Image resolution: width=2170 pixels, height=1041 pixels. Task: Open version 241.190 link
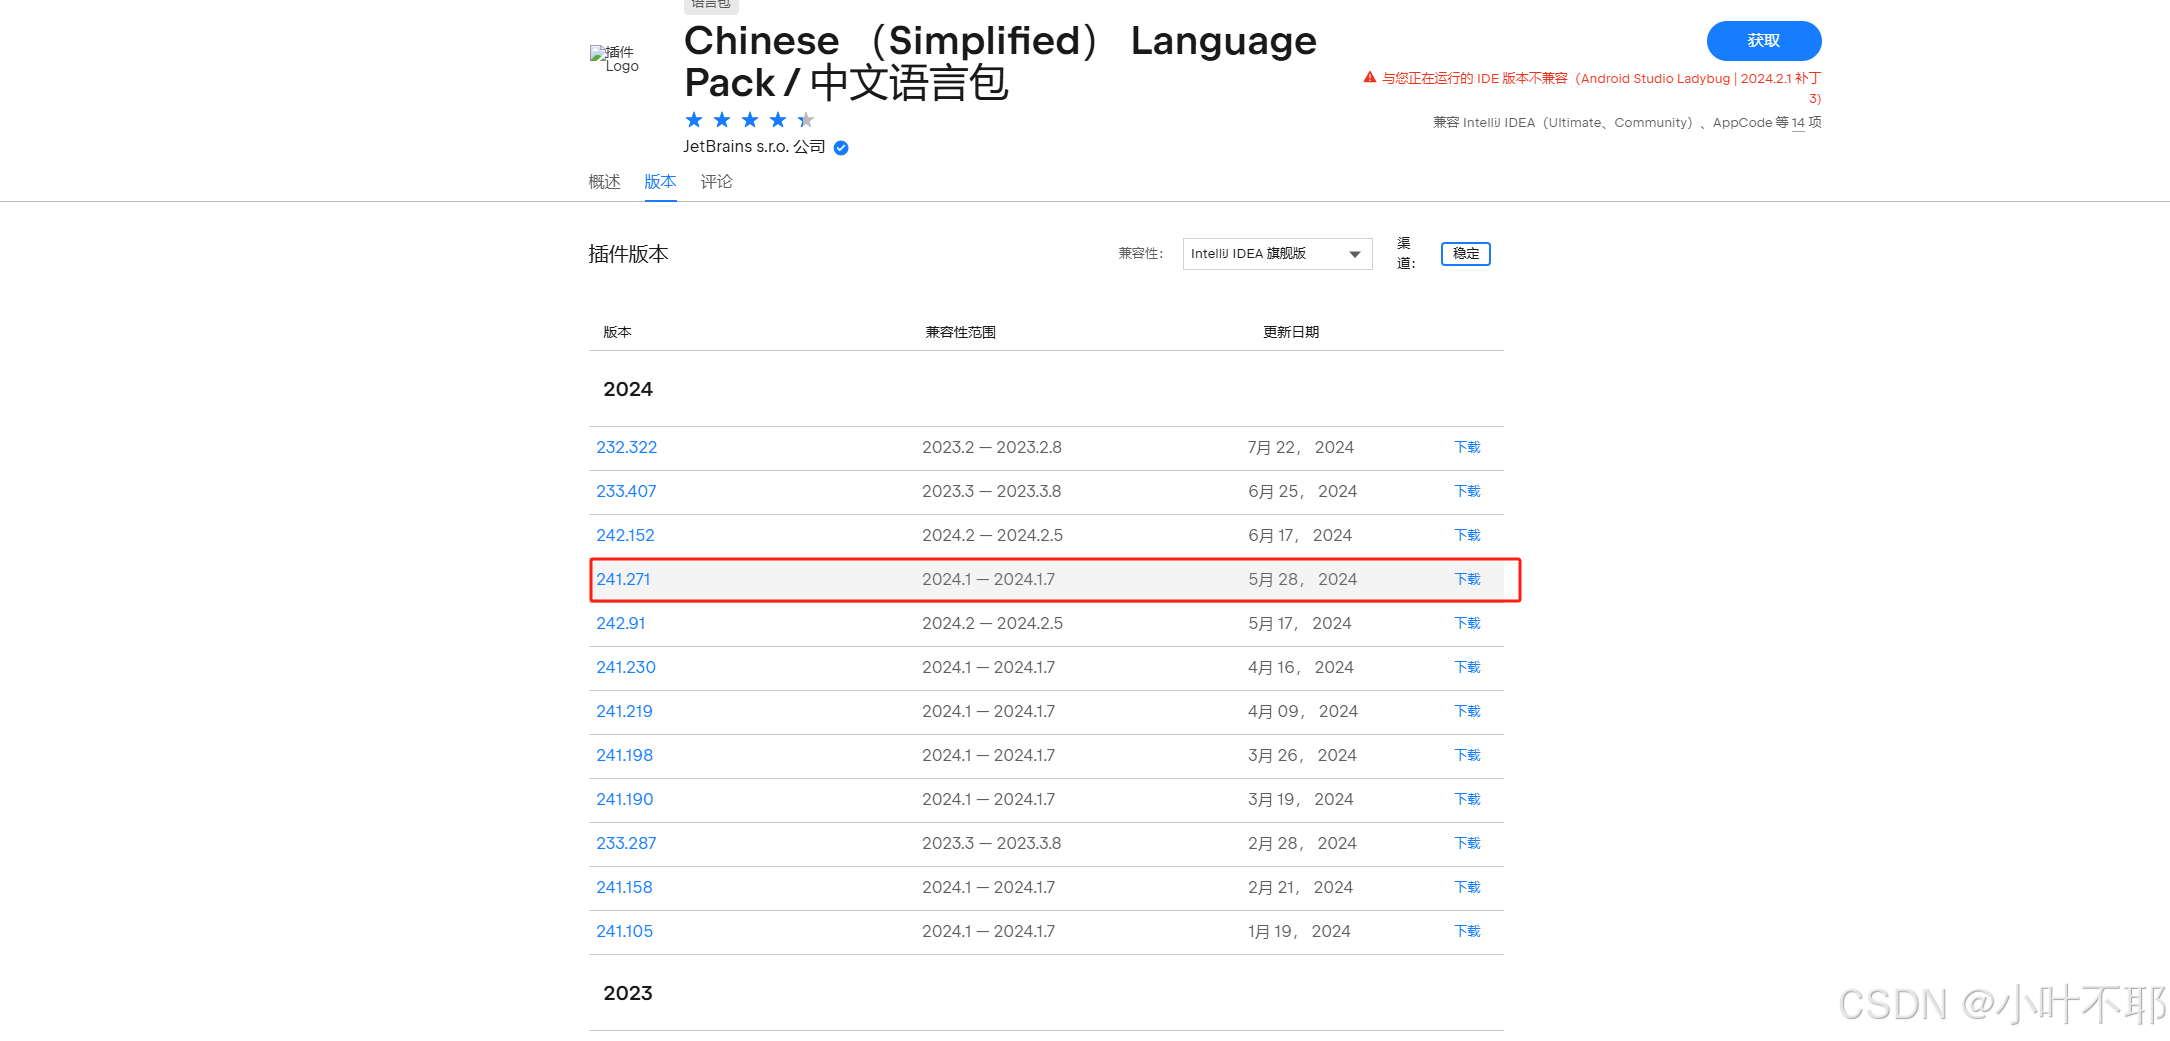(625, 800)
